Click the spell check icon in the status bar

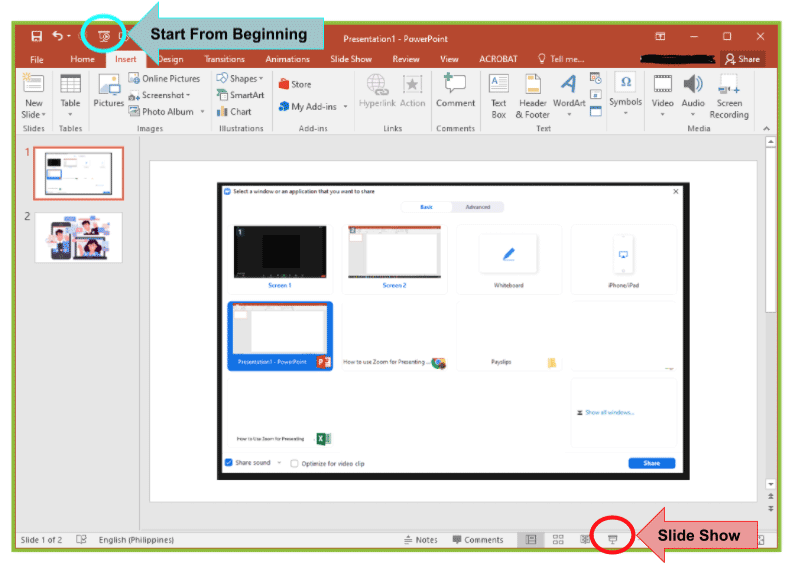point(81,540)
